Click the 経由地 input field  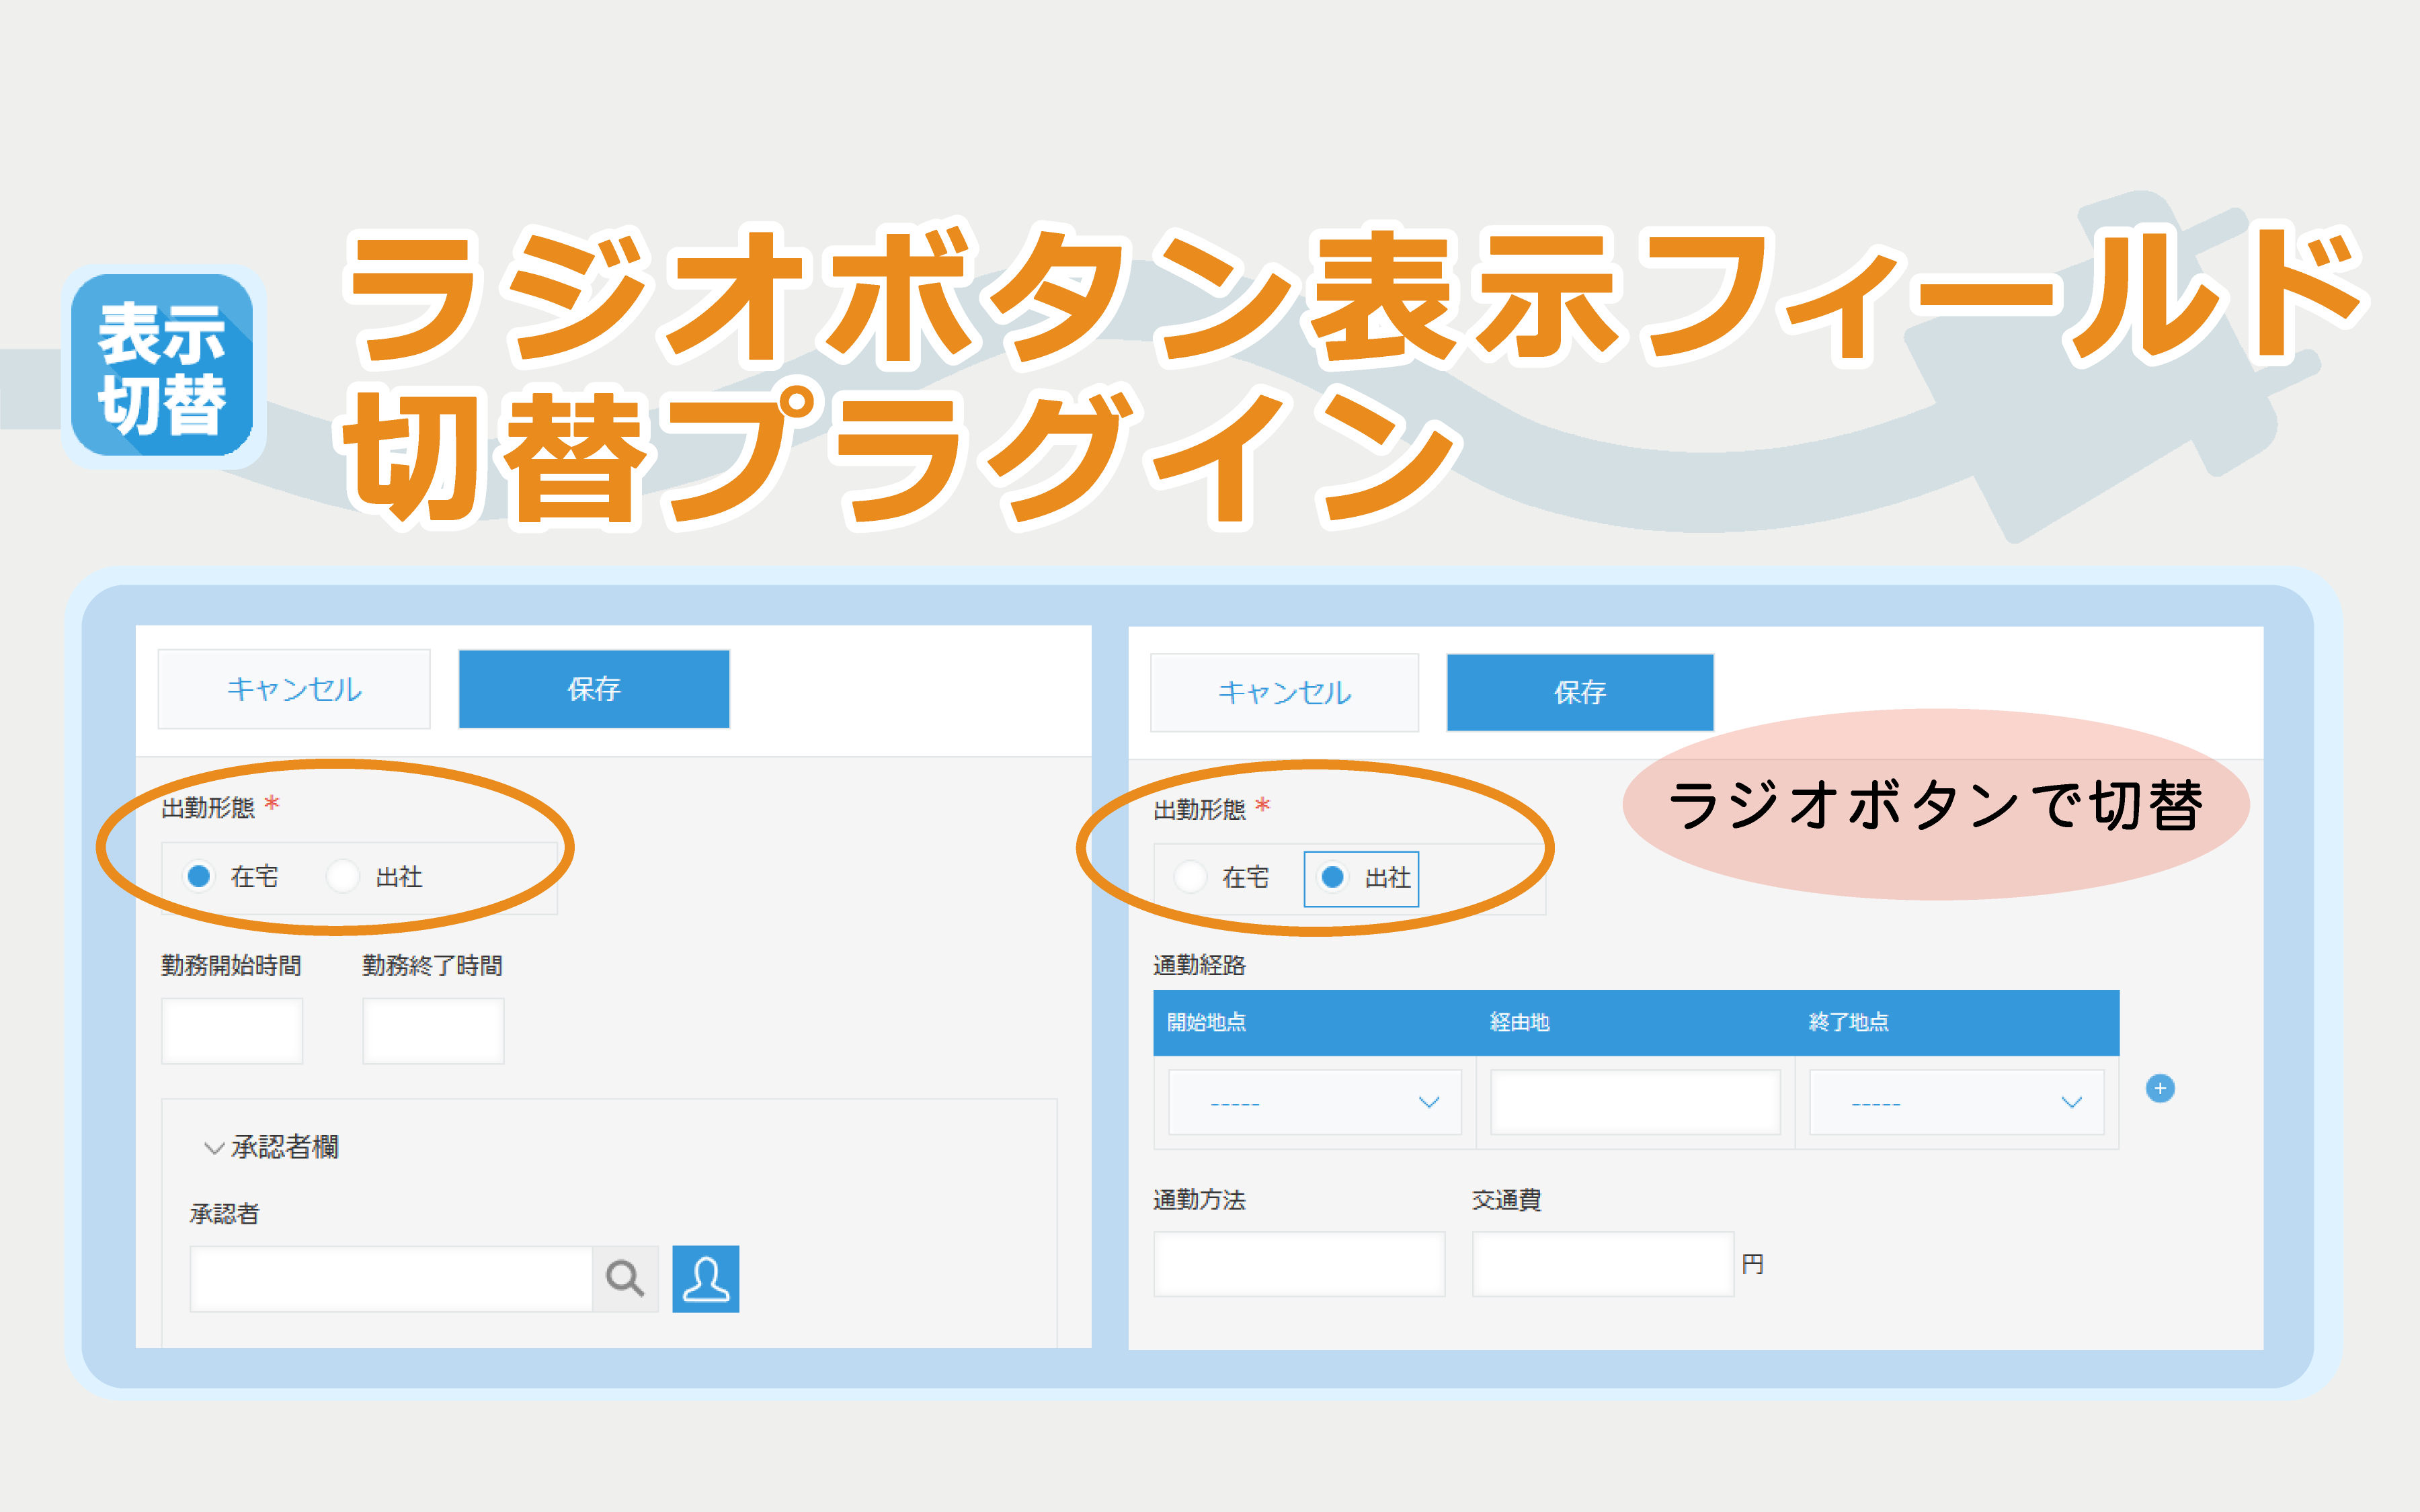[x=1635, y=1102]
